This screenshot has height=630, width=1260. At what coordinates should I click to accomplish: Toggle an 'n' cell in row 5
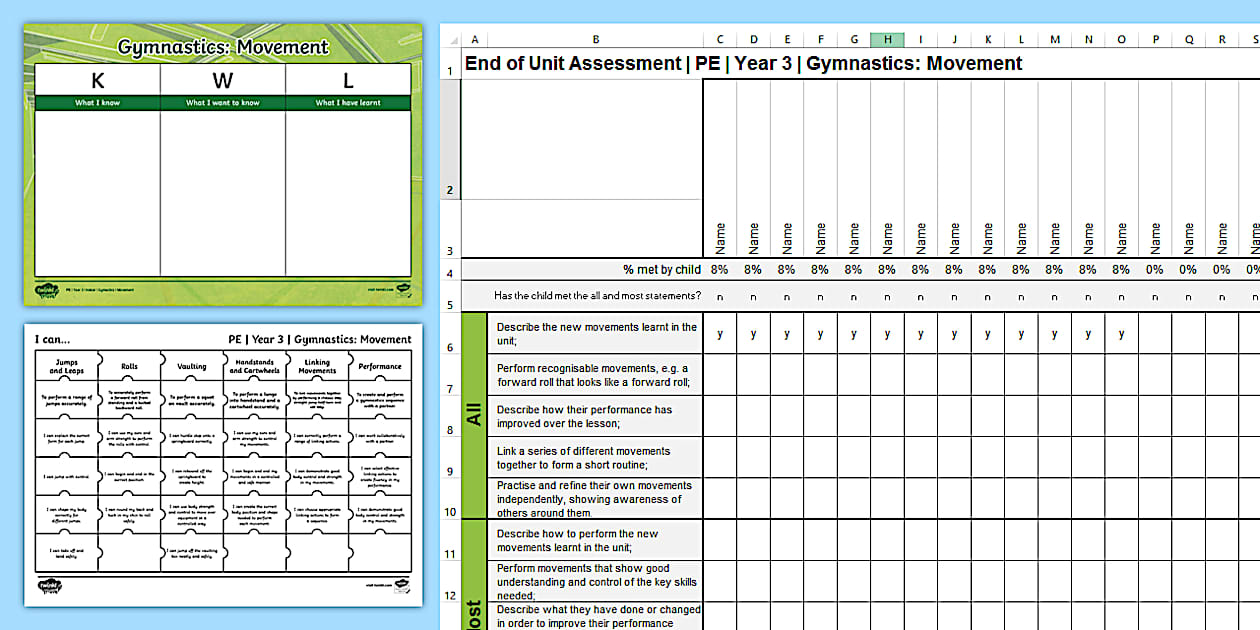[x=719, y=297]
